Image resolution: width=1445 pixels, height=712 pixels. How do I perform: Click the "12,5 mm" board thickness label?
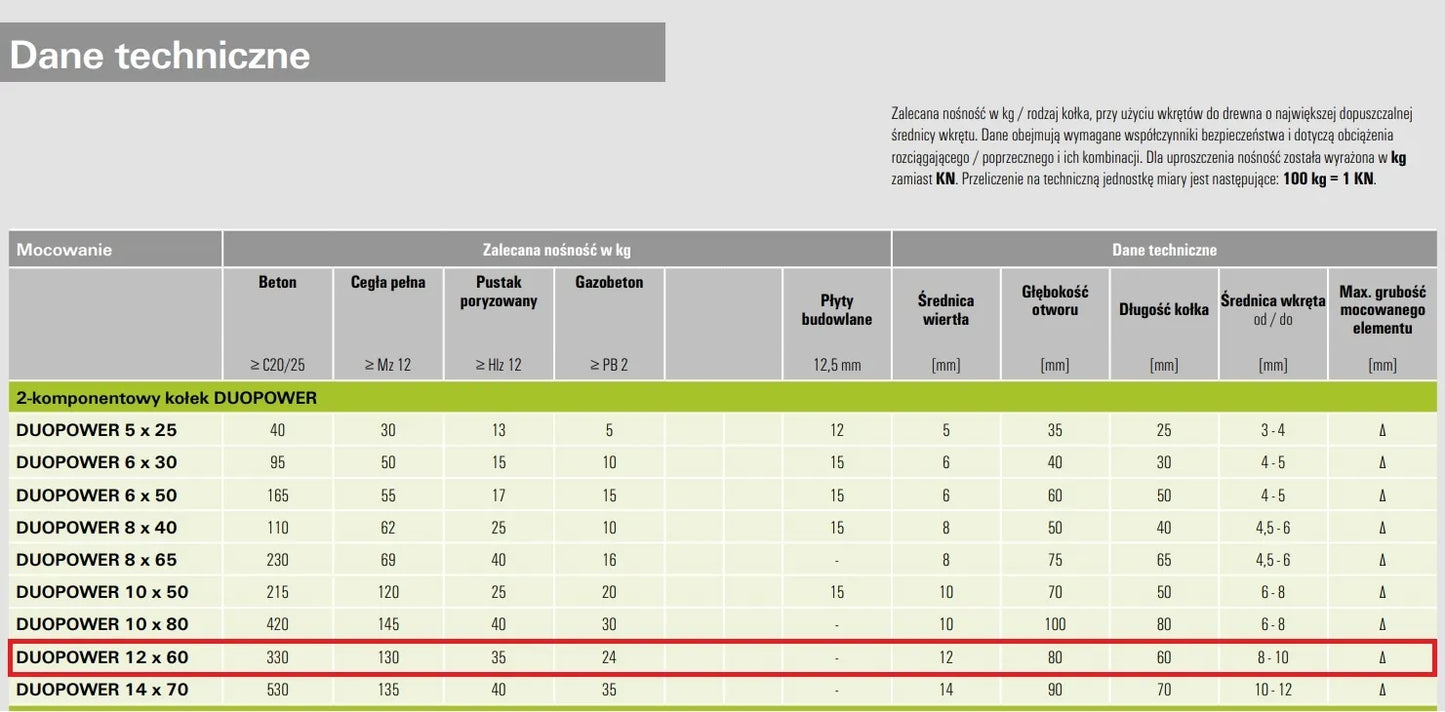[x=837, y=365]
